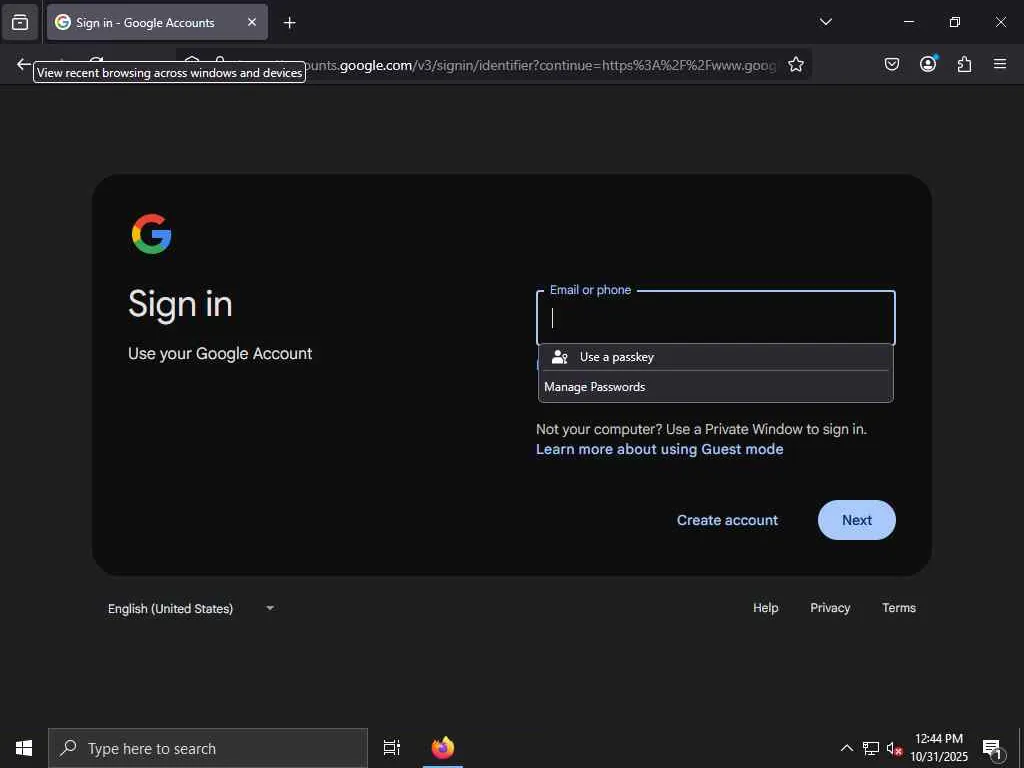Open the muted volume tray icon
Image resolution: width=1024 pixels, height=768 pixels.
click(x=894, y=748)
